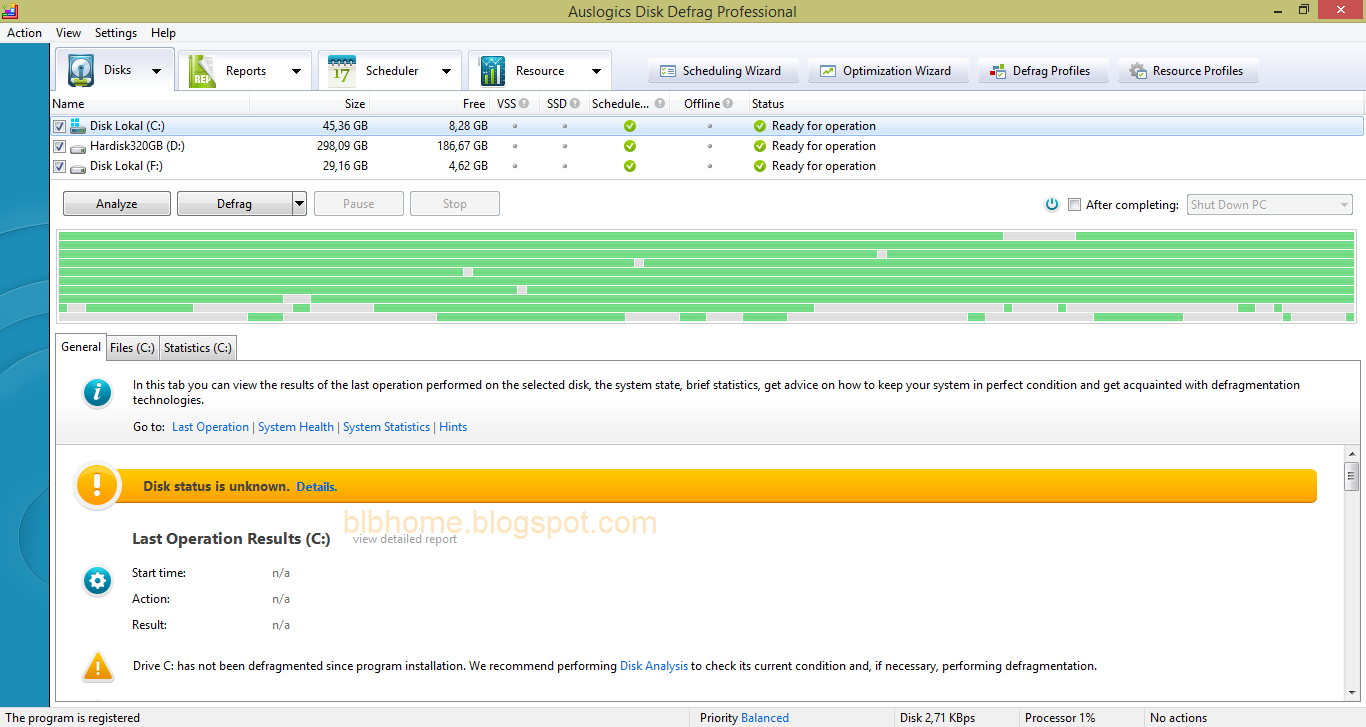The height and width of the screenshot is (727, 1366).
Task: Select the General tab
Action: [x=81, y=347]
